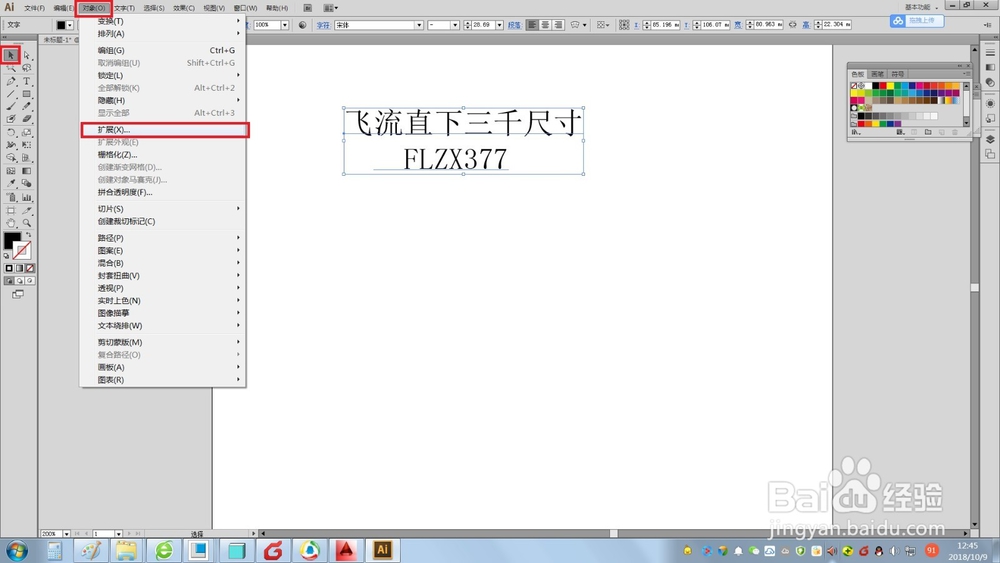1000x563 pixels.
Task: Select the Magic Wand tool
Action: pos(11,68)
